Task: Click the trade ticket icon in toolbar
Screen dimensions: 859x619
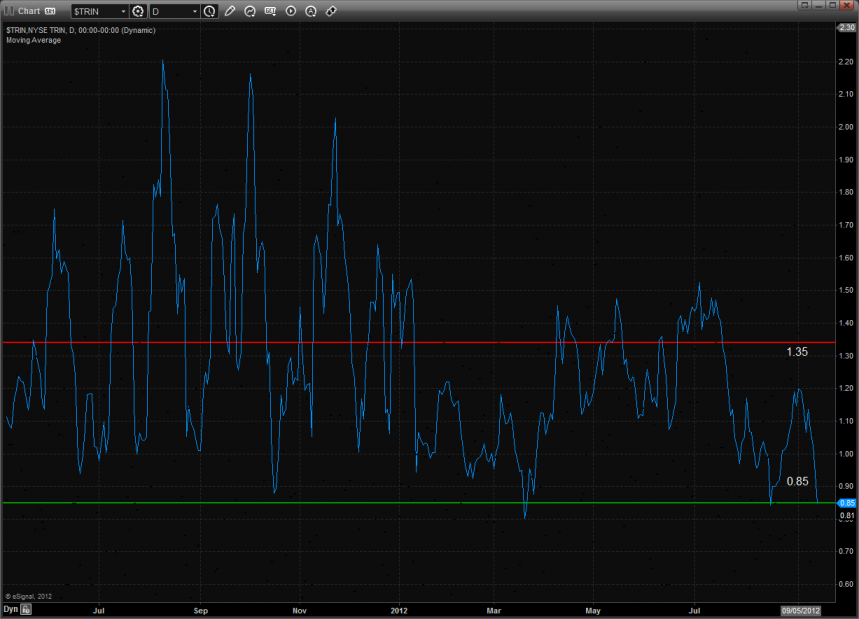Action: tap(331, 11)
